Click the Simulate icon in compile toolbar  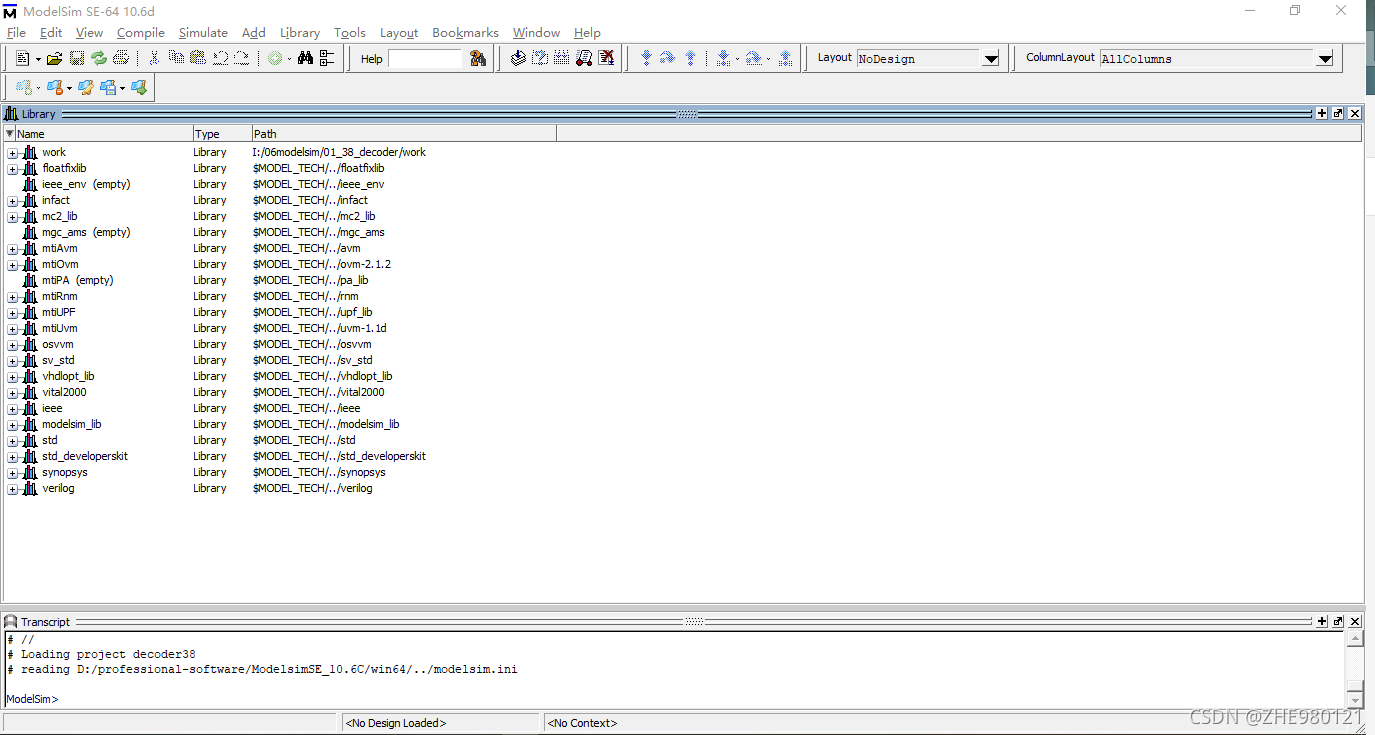pos(584,59)
